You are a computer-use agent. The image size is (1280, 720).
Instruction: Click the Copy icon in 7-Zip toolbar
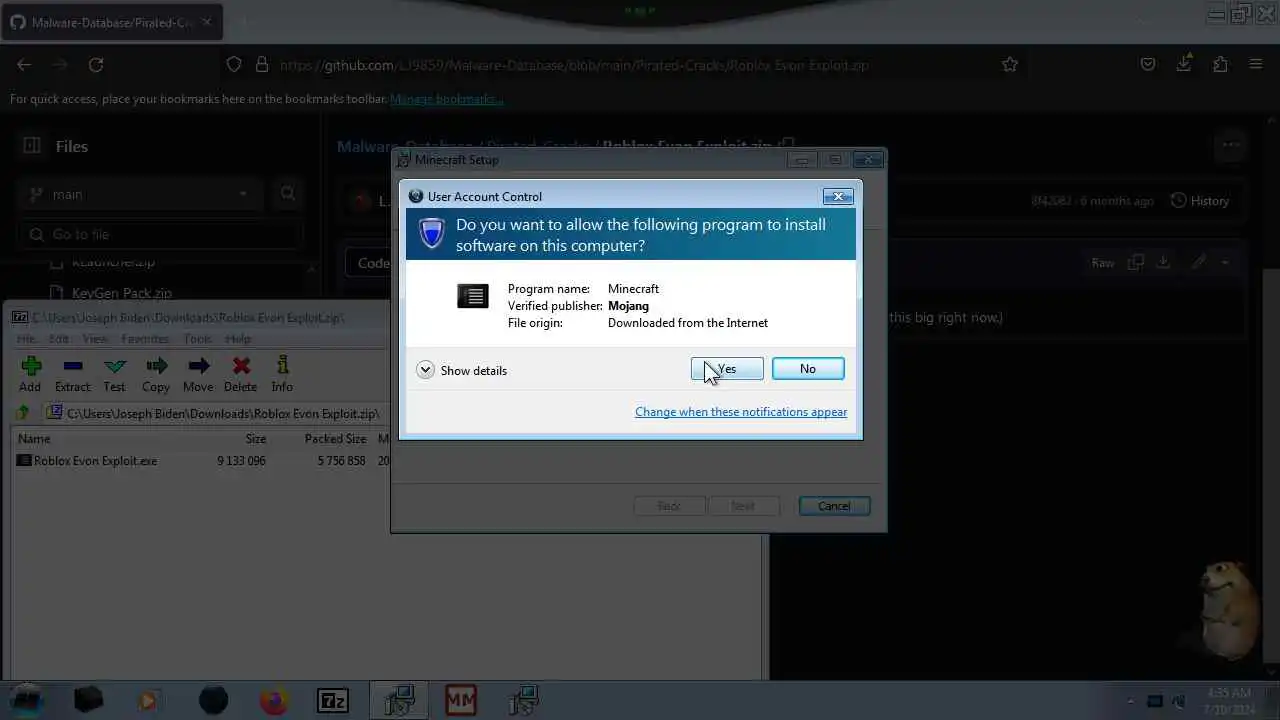click(156, 375)
